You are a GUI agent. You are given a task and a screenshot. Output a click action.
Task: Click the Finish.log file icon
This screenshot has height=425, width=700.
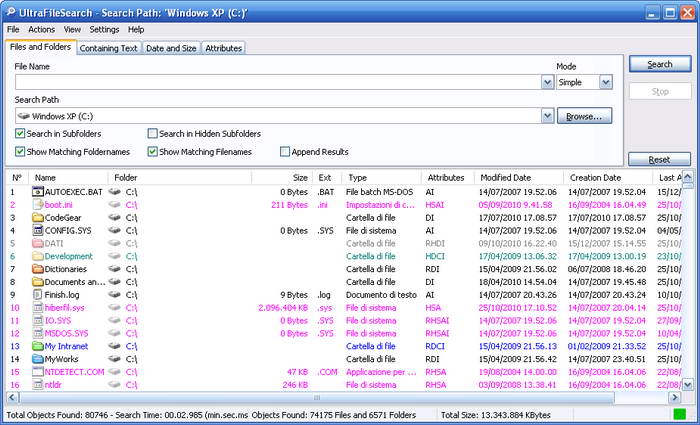coord(38,295)
